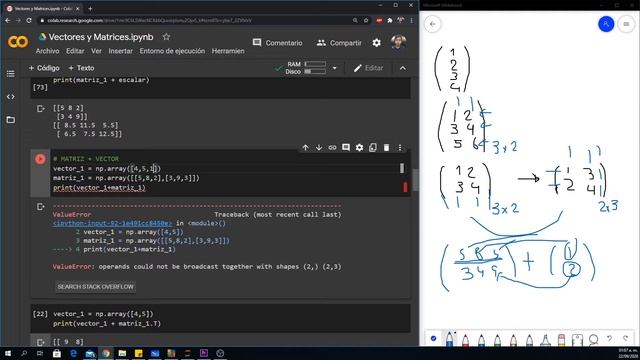Select the highlighter tool in Whiteboard
640x360 pixels.
(545, 340)
